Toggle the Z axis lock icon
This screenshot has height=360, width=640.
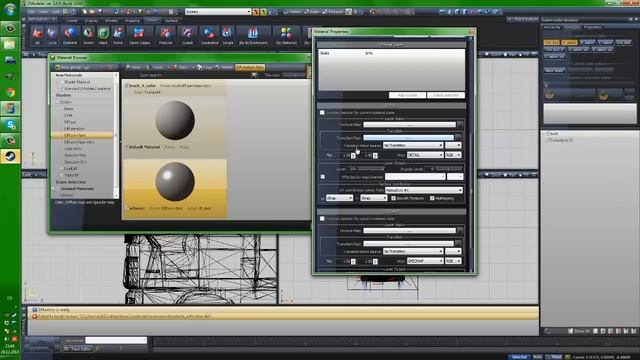[271, 12]
